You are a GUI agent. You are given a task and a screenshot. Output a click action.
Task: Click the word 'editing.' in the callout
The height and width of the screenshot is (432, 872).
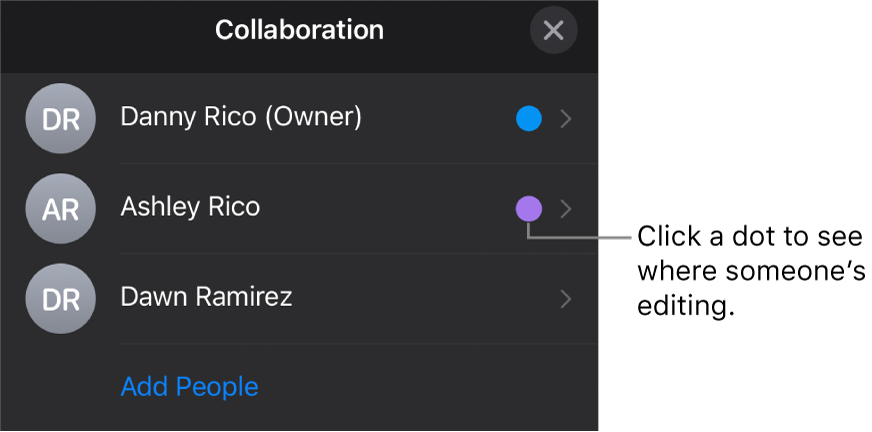coord(686,306)
